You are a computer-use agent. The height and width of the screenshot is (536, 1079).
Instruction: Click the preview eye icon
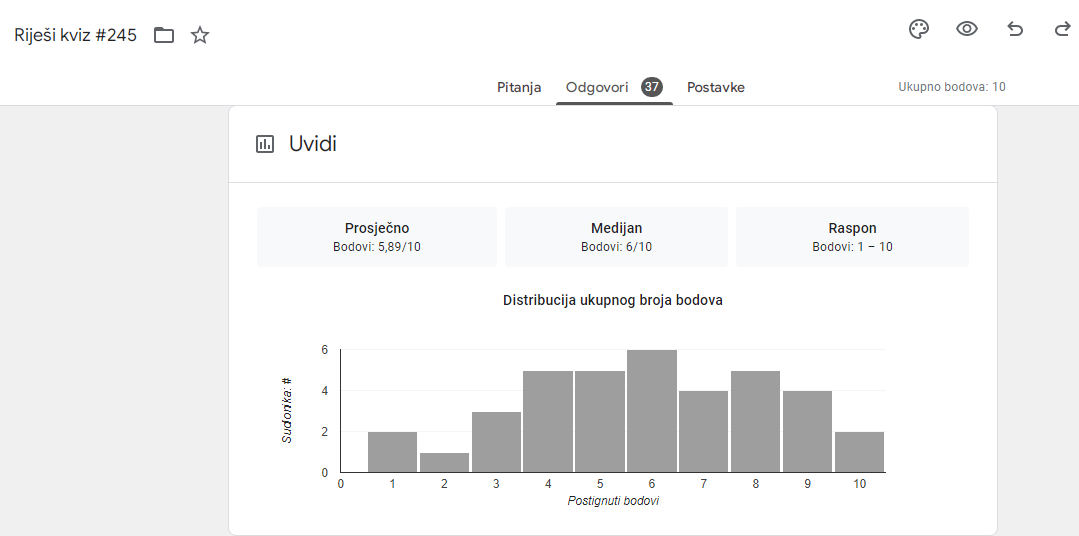pyautogui.click(x=966, y=29)
